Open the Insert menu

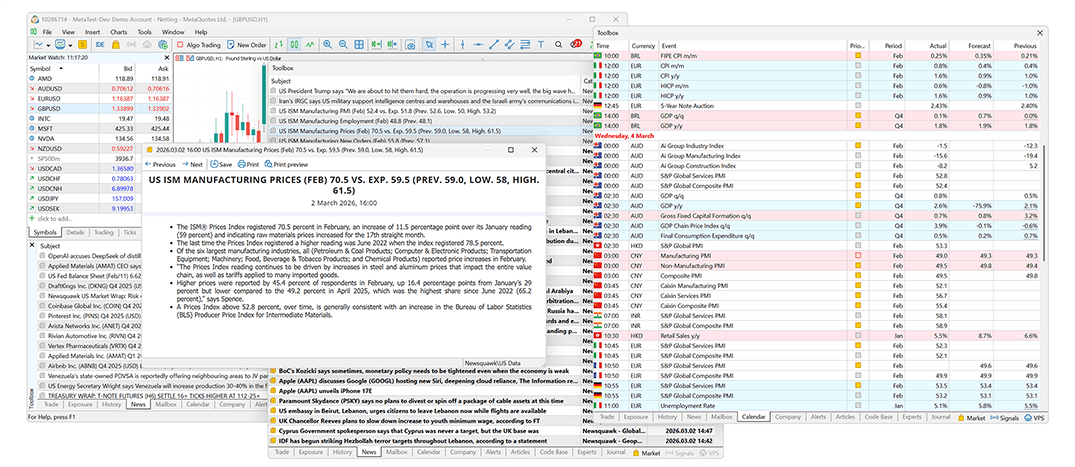92,32
